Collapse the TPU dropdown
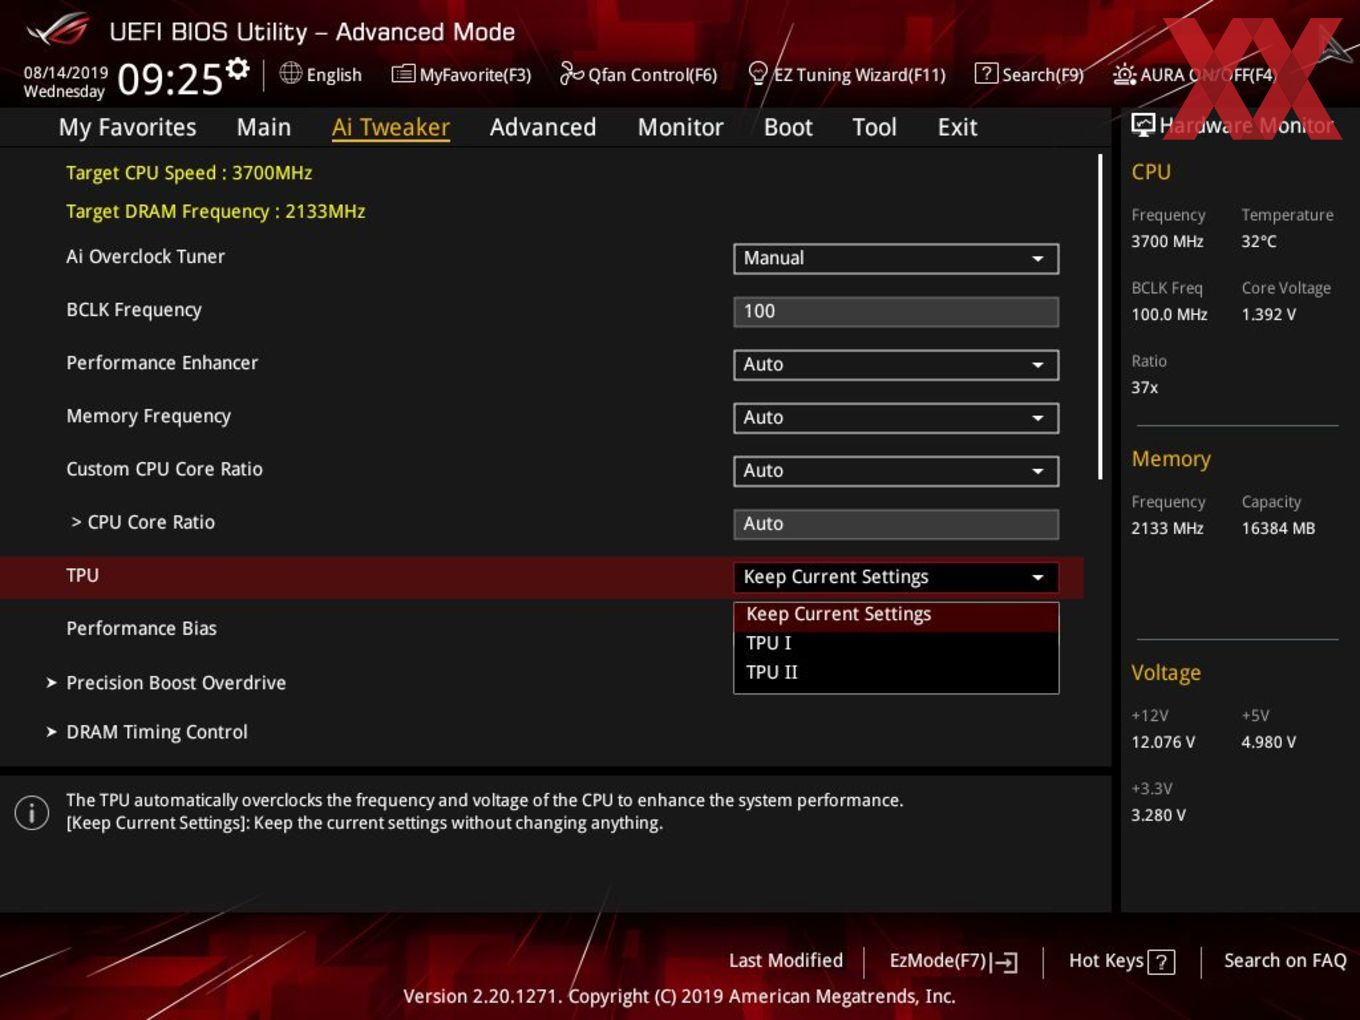This screenshot has width=1360, height=1020. (896, 577)
